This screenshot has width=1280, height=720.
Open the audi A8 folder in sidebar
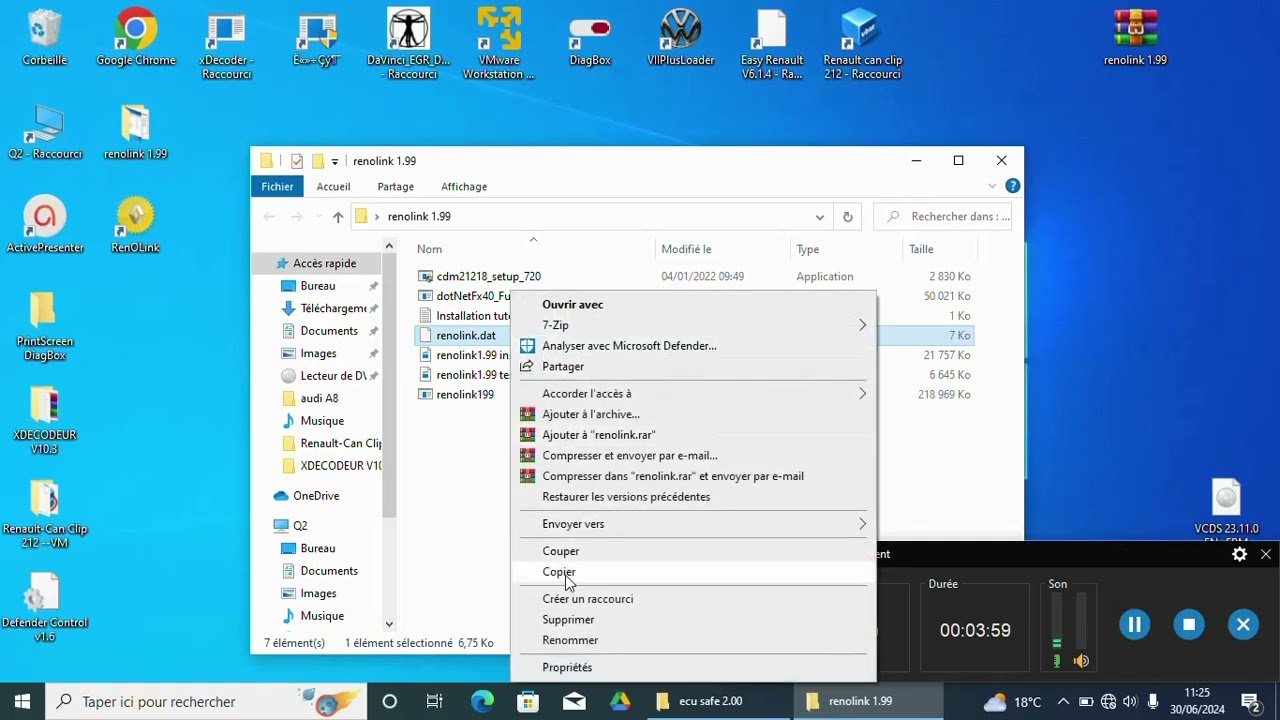click(319, 398)
